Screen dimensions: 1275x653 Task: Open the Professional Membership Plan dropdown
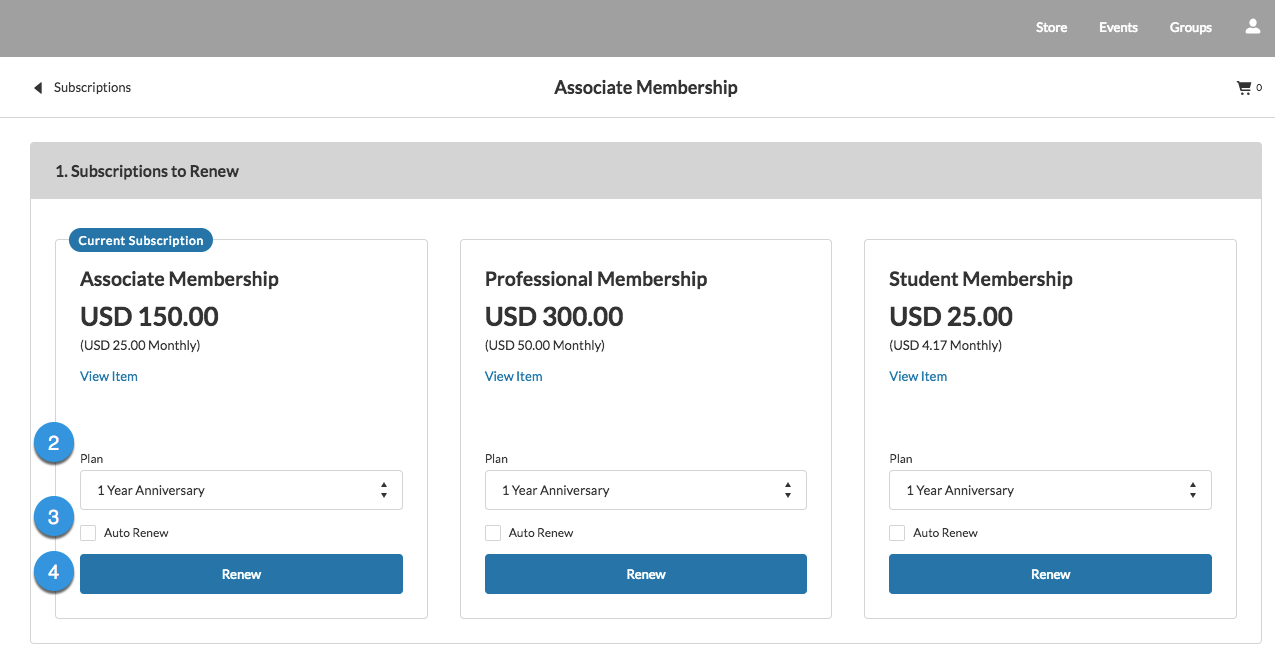[645, 490]
